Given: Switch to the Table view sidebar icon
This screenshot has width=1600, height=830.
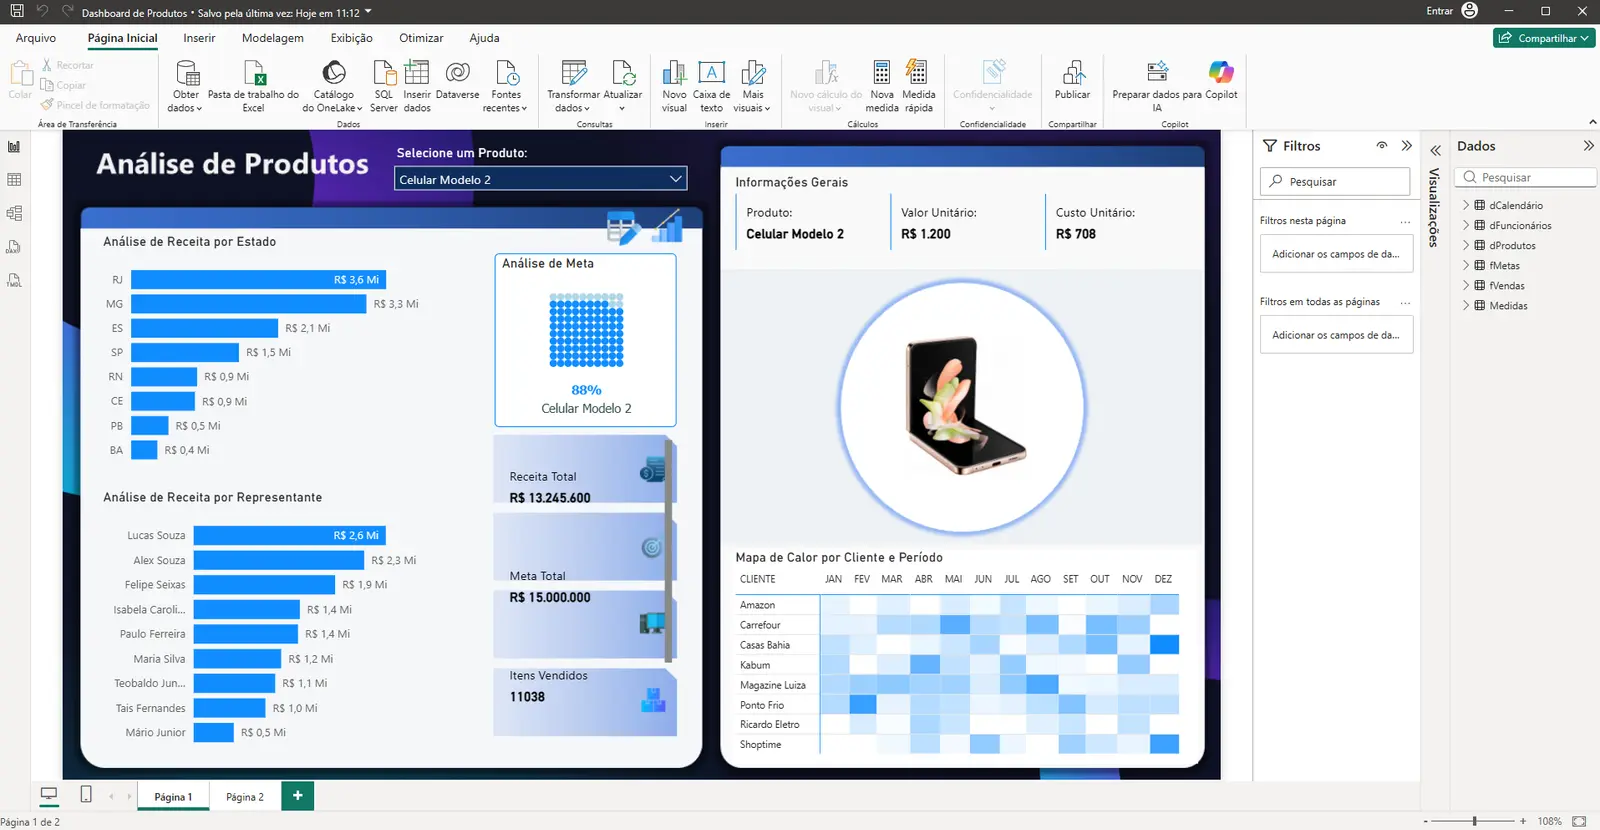Looking at the screenshot, I should (14, 180).
